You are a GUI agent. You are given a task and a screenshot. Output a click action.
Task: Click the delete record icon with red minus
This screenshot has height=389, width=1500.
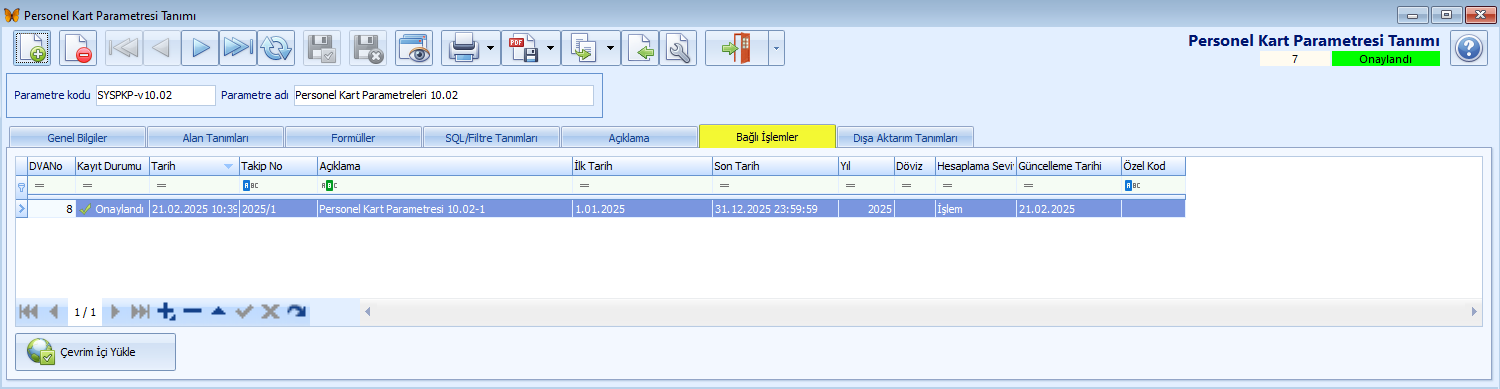point(77,48)
